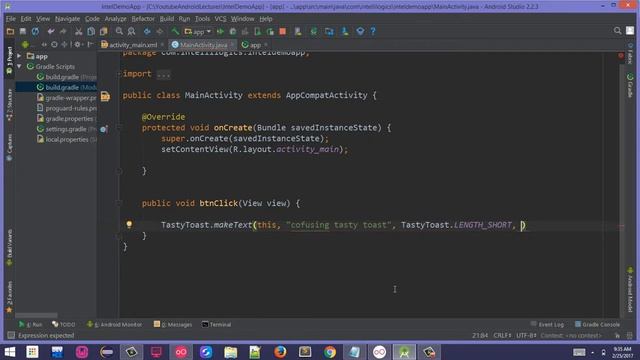
Task: Select settings.gradle in project tree
Action: (x=67, y=129)
